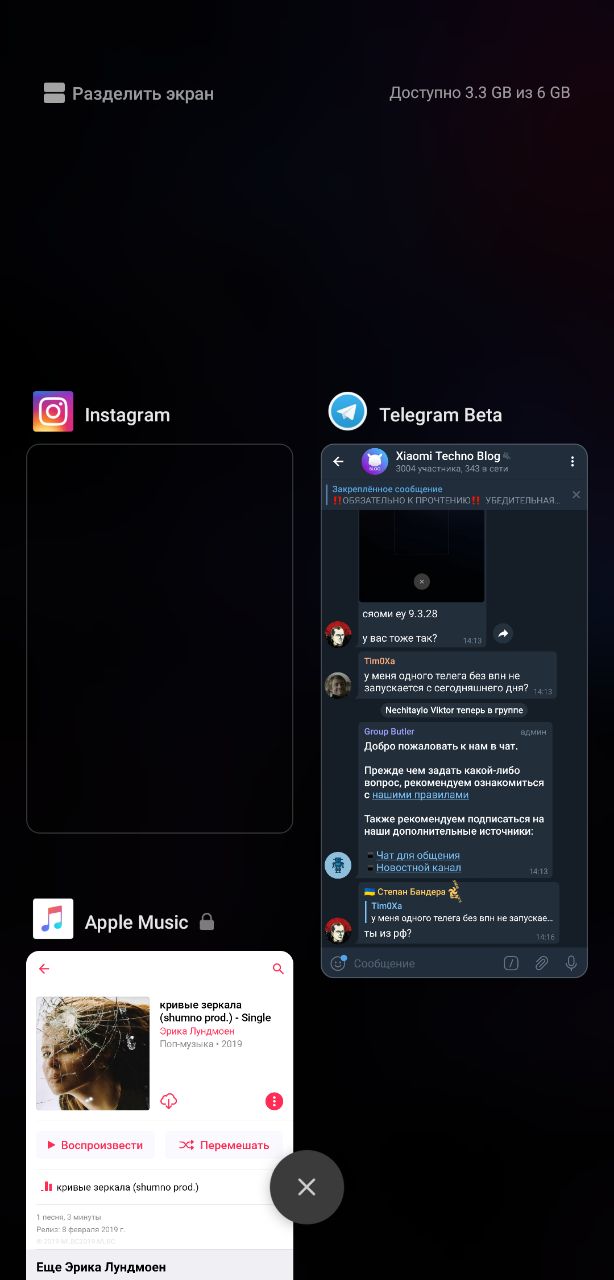Image resolution: width=614 pixels, height=1280 pixels.
Task: Tap the 'ты из рф?' message
Action: pos(388,933)
